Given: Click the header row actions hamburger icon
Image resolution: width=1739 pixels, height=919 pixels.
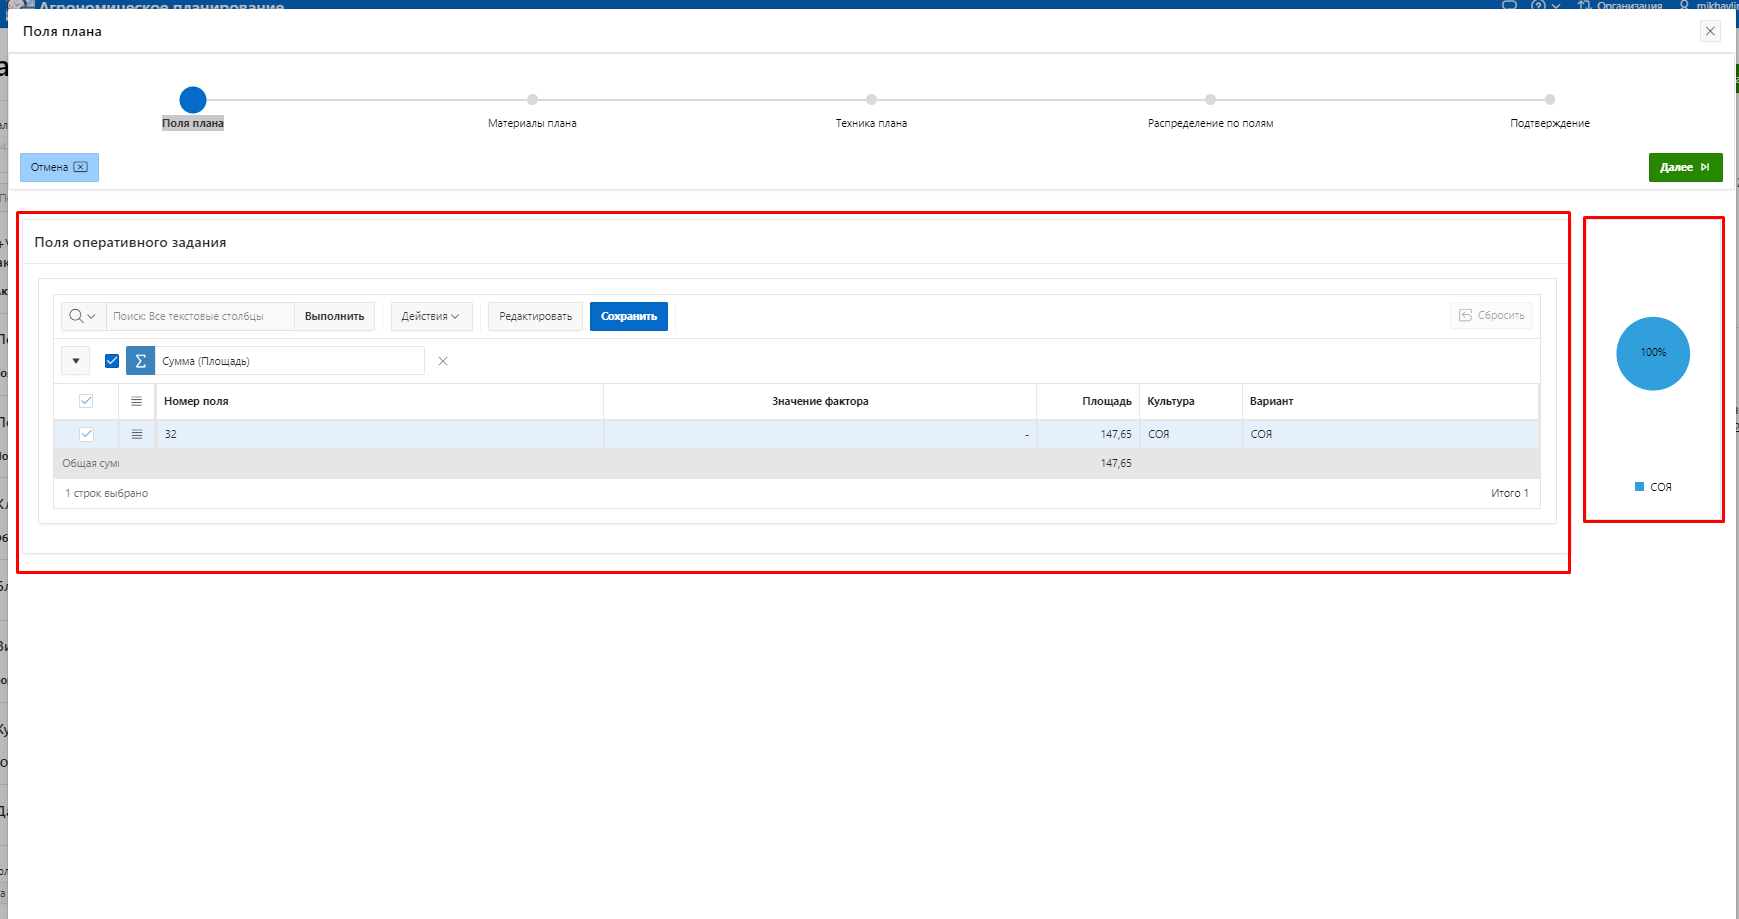Looking at the screenshot, I should (x=137, y=401).
